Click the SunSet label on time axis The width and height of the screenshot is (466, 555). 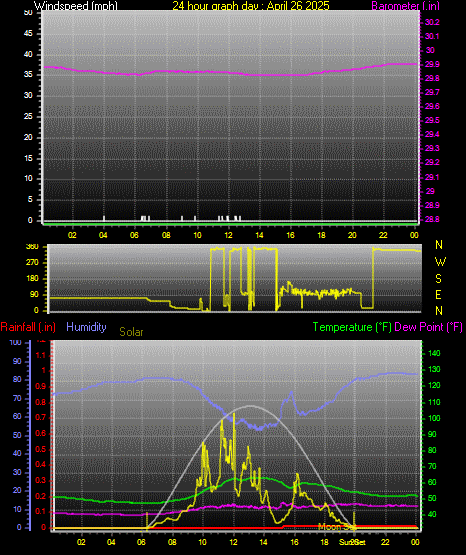(352, 542)
